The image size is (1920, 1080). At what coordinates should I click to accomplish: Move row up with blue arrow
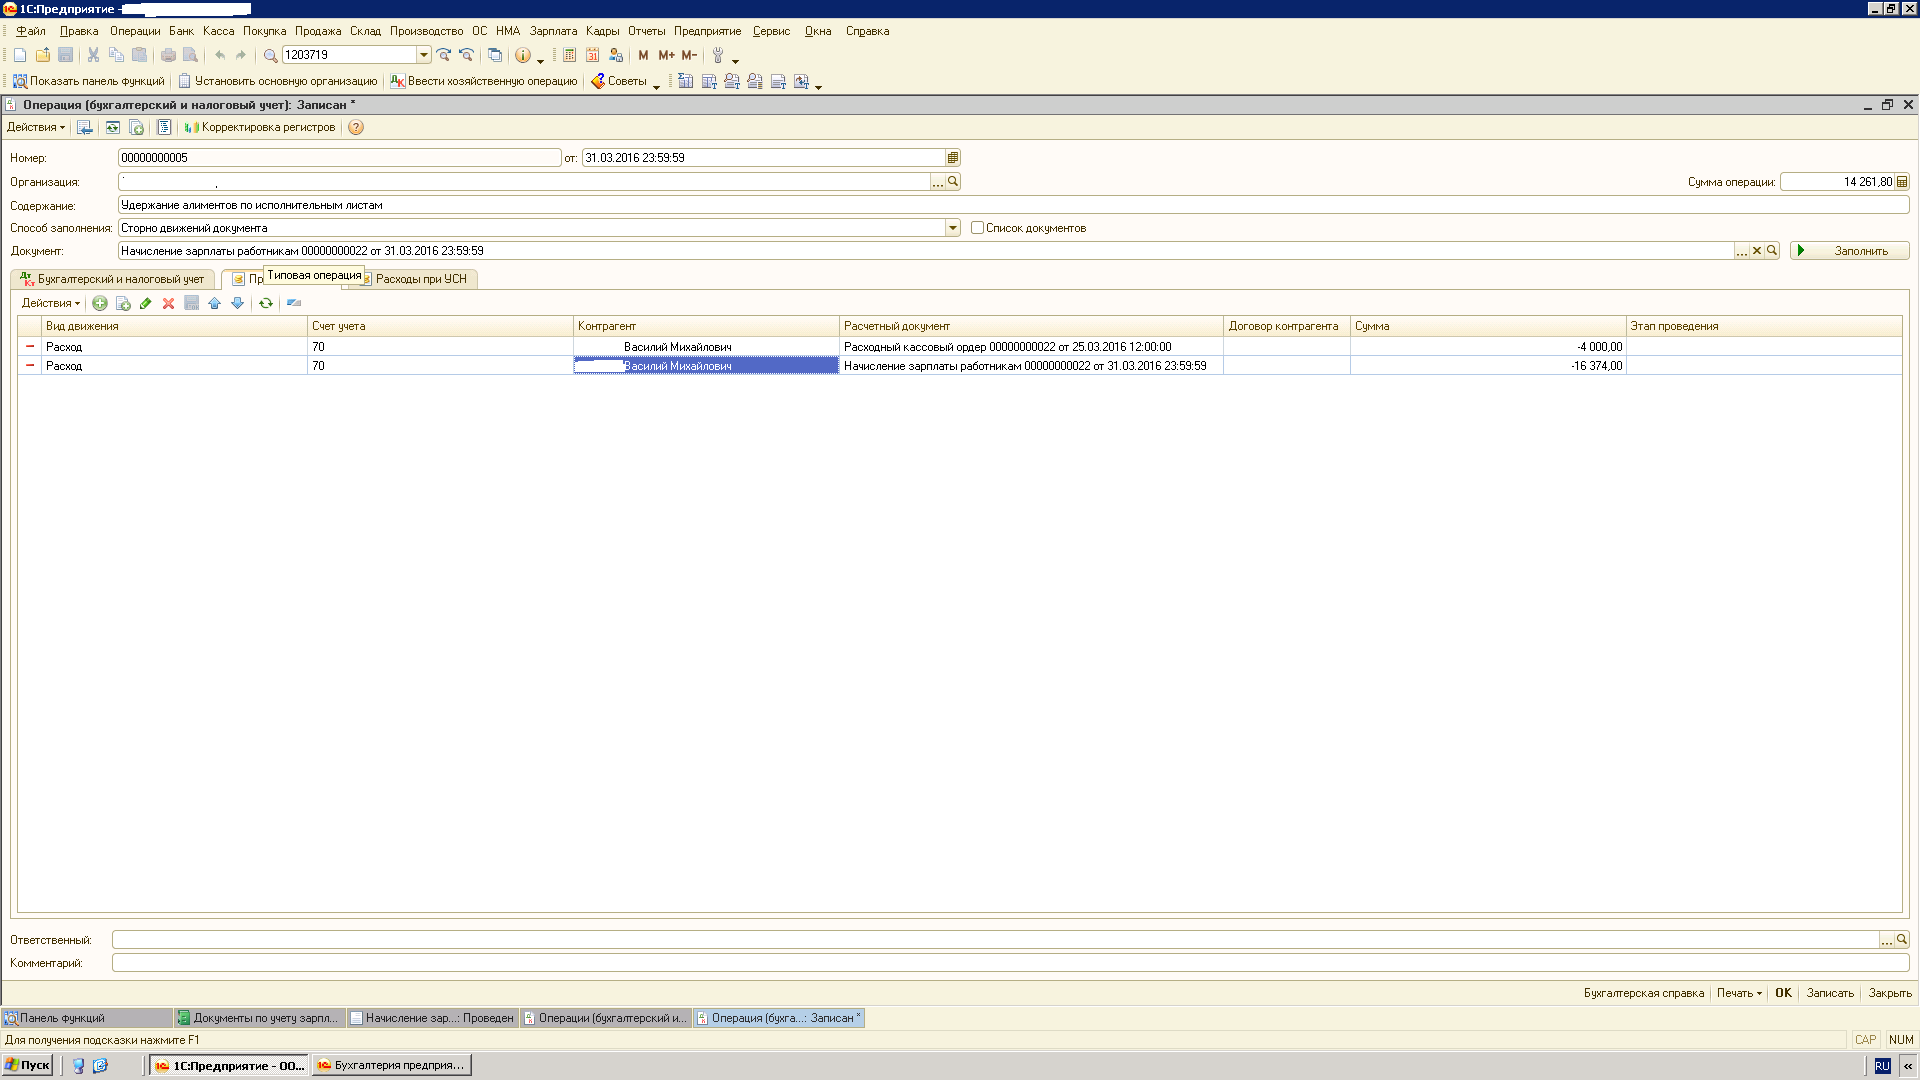(x=214, y=303)
